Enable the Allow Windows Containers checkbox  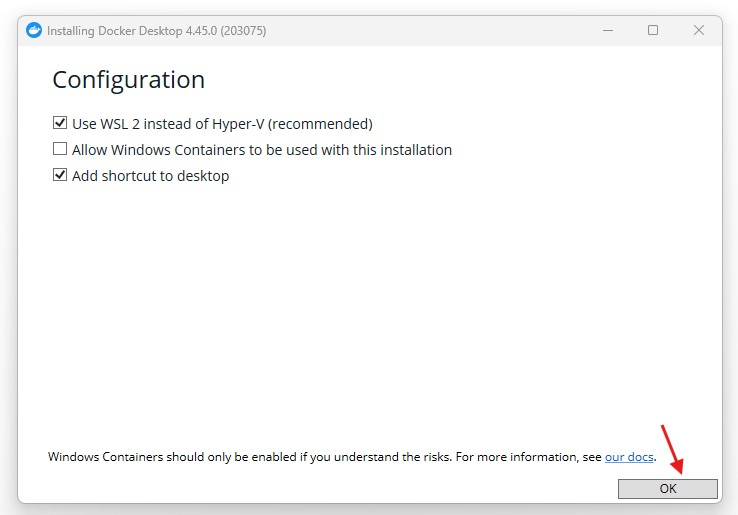[60, 150]
